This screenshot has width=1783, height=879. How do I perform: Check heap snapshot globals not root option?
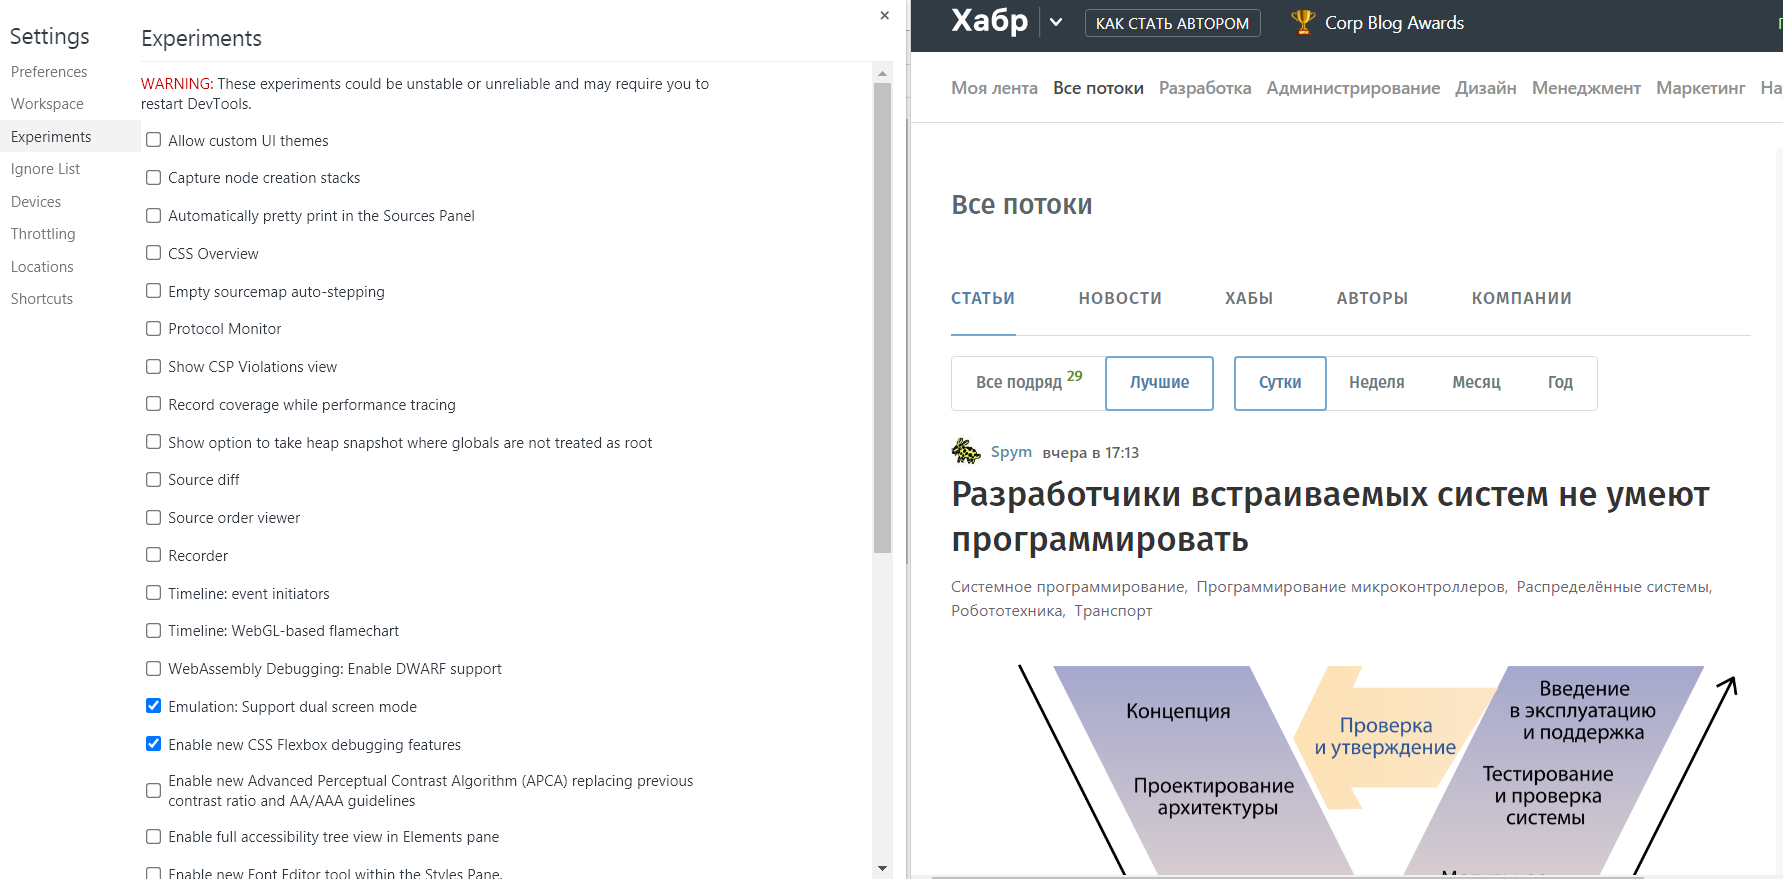(153, 442)
